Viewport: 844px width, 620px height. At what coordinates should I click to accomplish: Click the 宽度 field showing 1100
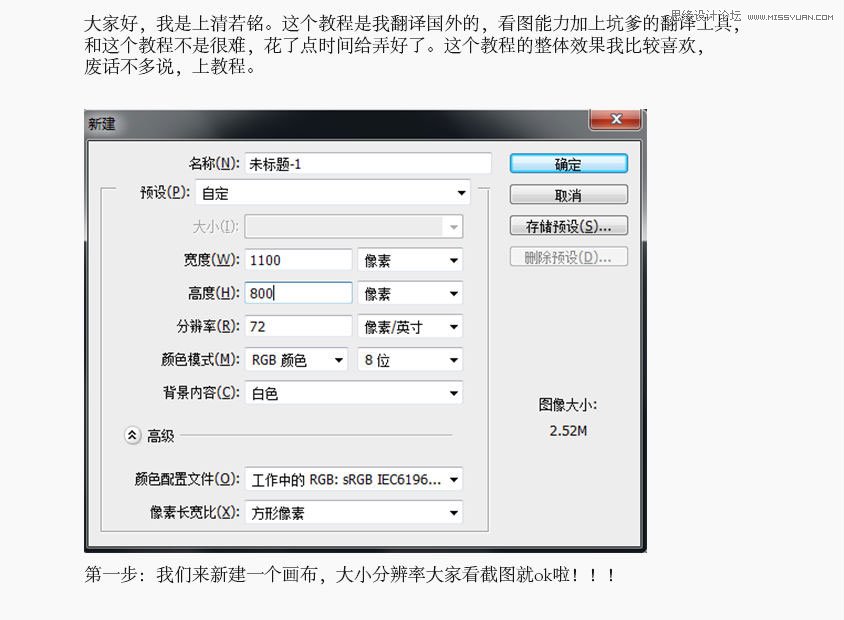[298, 260]
